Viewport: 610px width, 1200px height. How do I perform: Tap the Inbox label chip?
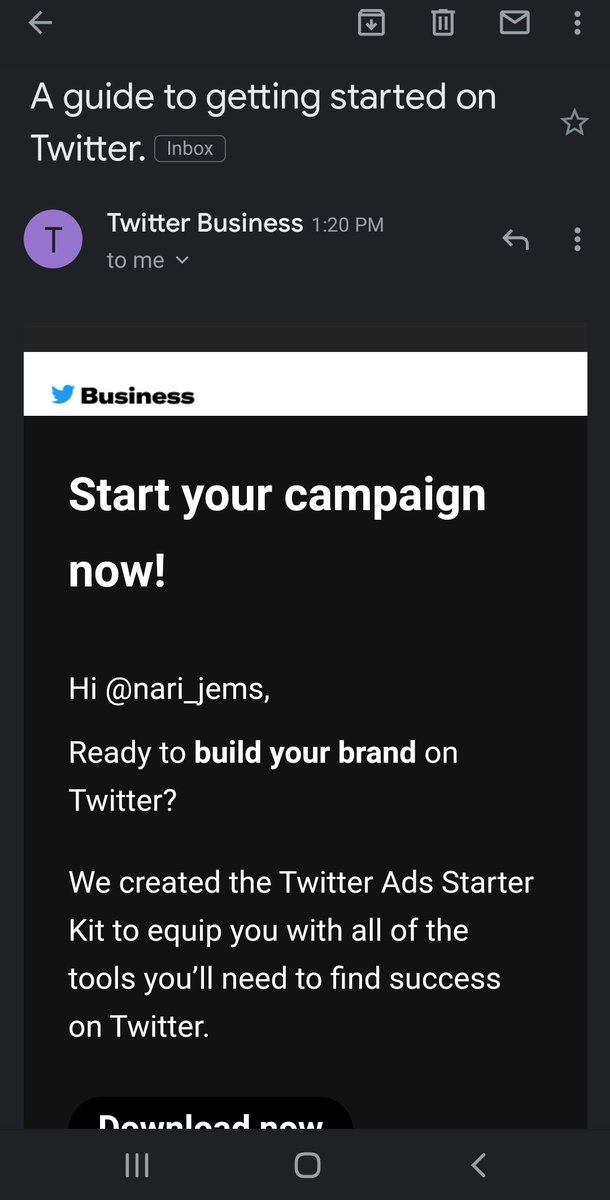pyautogui.click(x=190, y=149)
